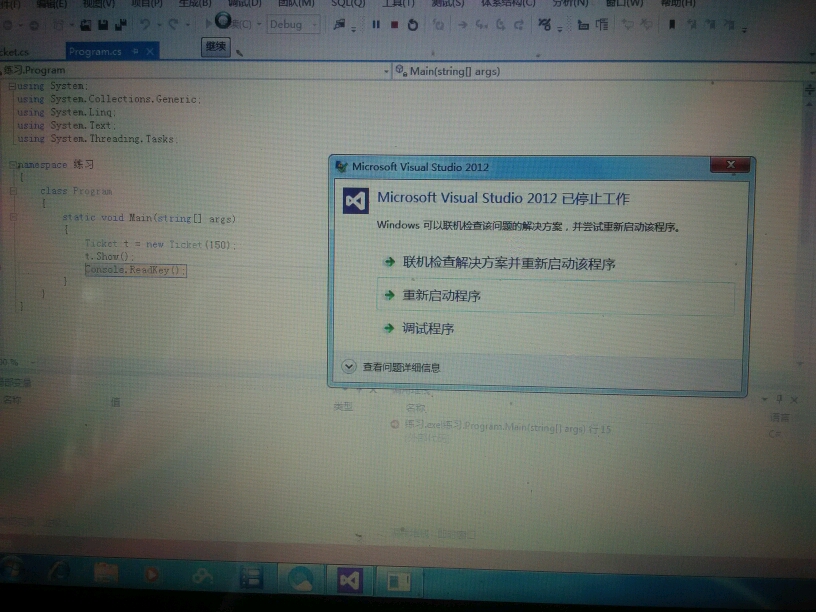This screenshot has height=612, width=816.
Task: Click the black bookmark toggle icon
Action: pyautogui.click(x=672, y=24)
